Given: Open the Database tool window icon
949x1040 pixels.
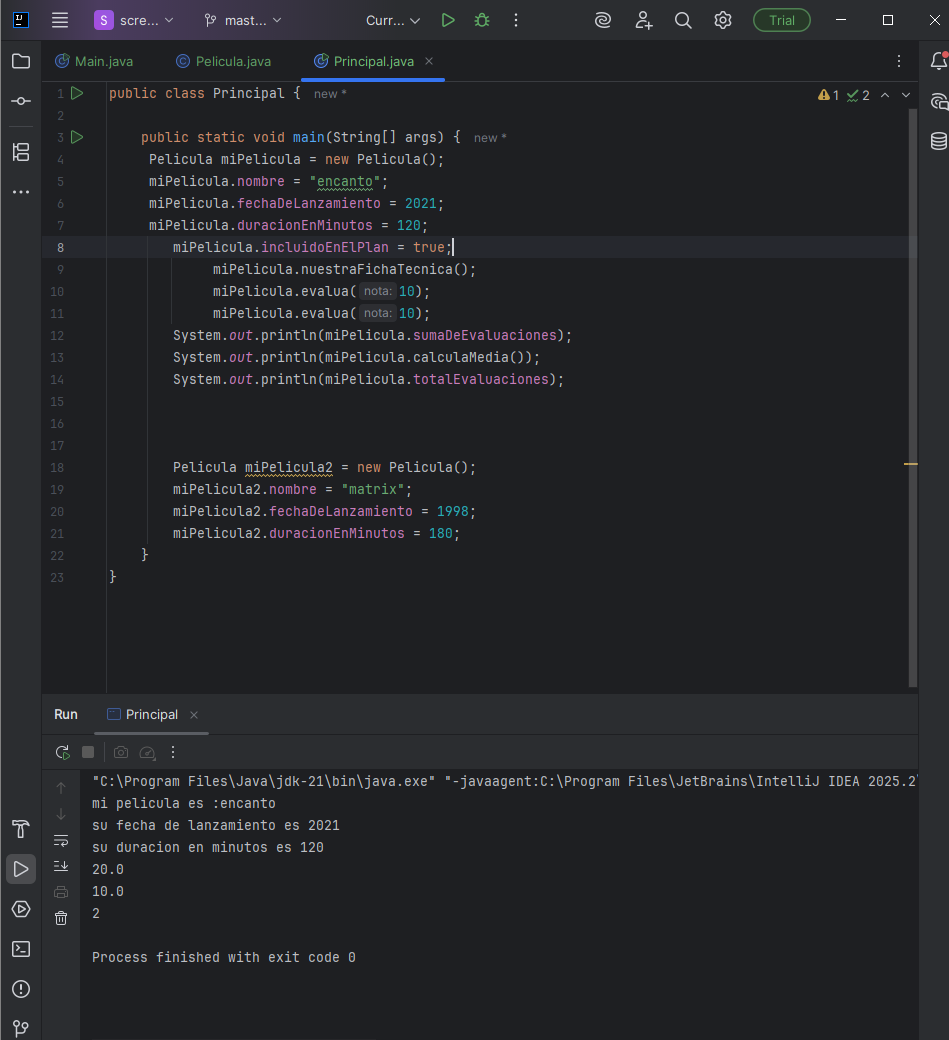Looking at the screenshot, I should 938,141.
